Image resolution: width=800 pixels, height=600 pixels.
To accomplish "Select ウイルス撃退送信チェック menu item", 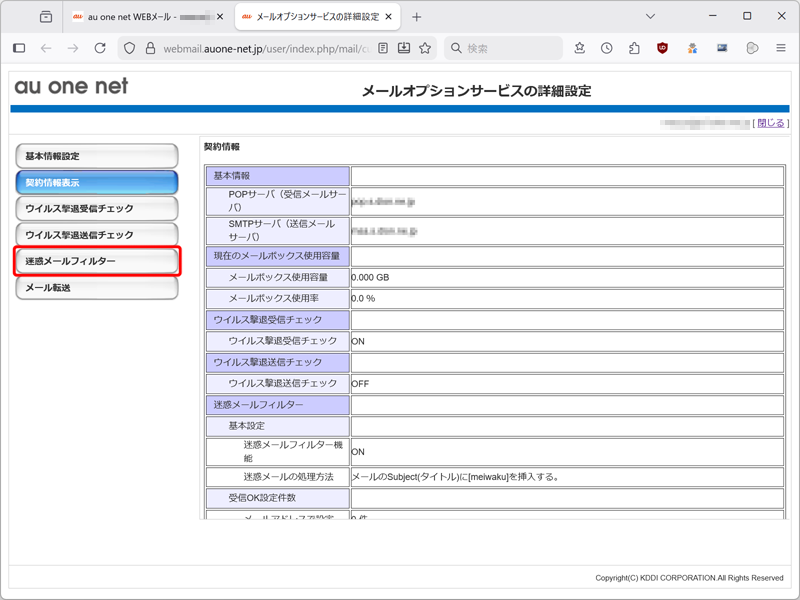I will pos(97,235).
